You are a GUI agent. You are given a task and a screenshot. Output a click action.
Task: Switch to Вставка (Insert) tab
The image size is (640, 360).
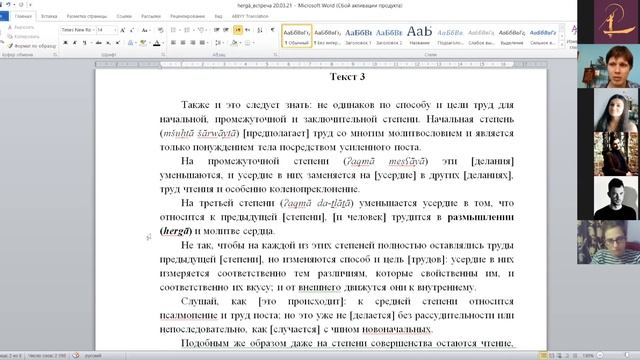pyautogui.click(x=49, y=16)
